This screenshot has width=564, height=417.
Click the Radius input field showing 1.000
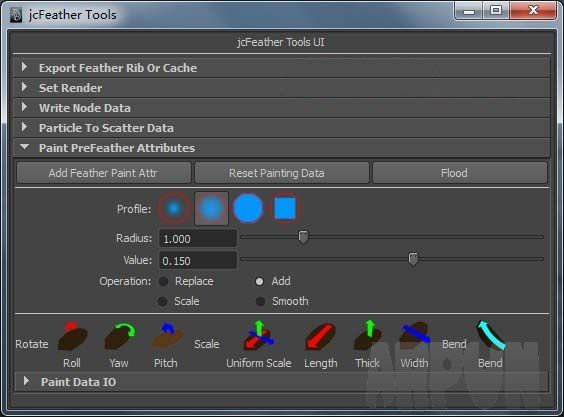pyautogui.click(x=198, y=239)
